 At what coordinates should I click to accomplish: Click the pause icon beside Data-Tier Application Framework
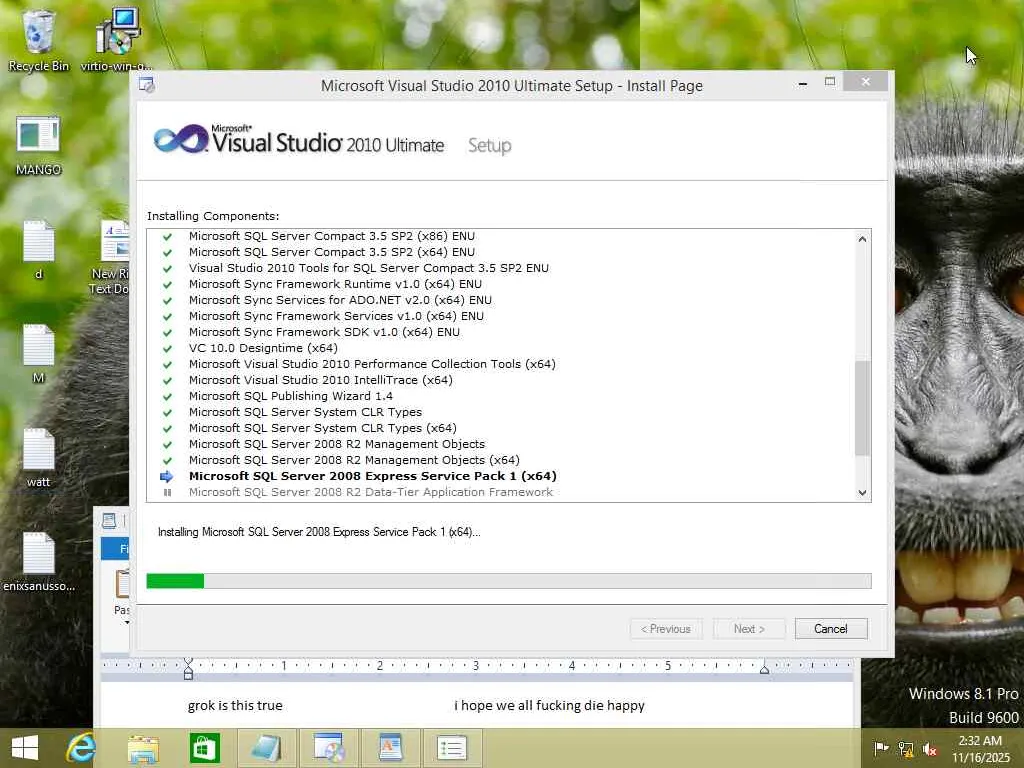[167, 492]
